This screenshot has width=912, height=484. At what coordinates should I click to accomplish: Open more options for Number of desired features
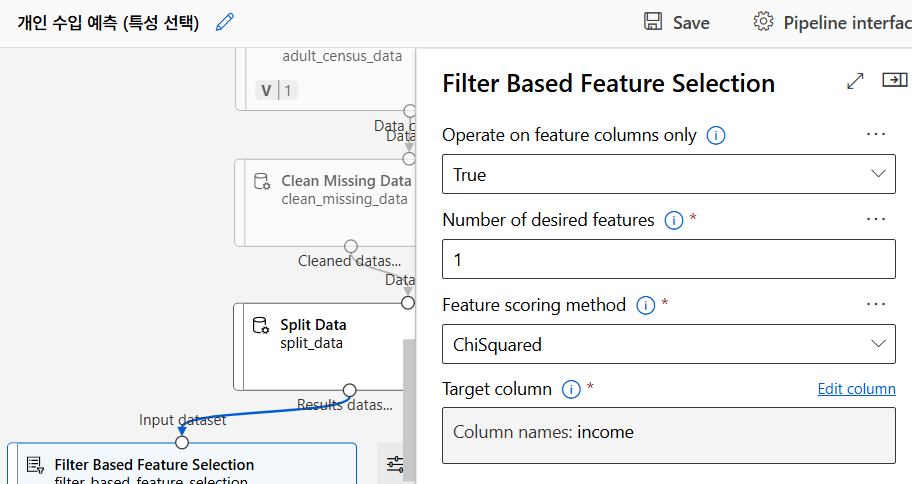(876, 219)
